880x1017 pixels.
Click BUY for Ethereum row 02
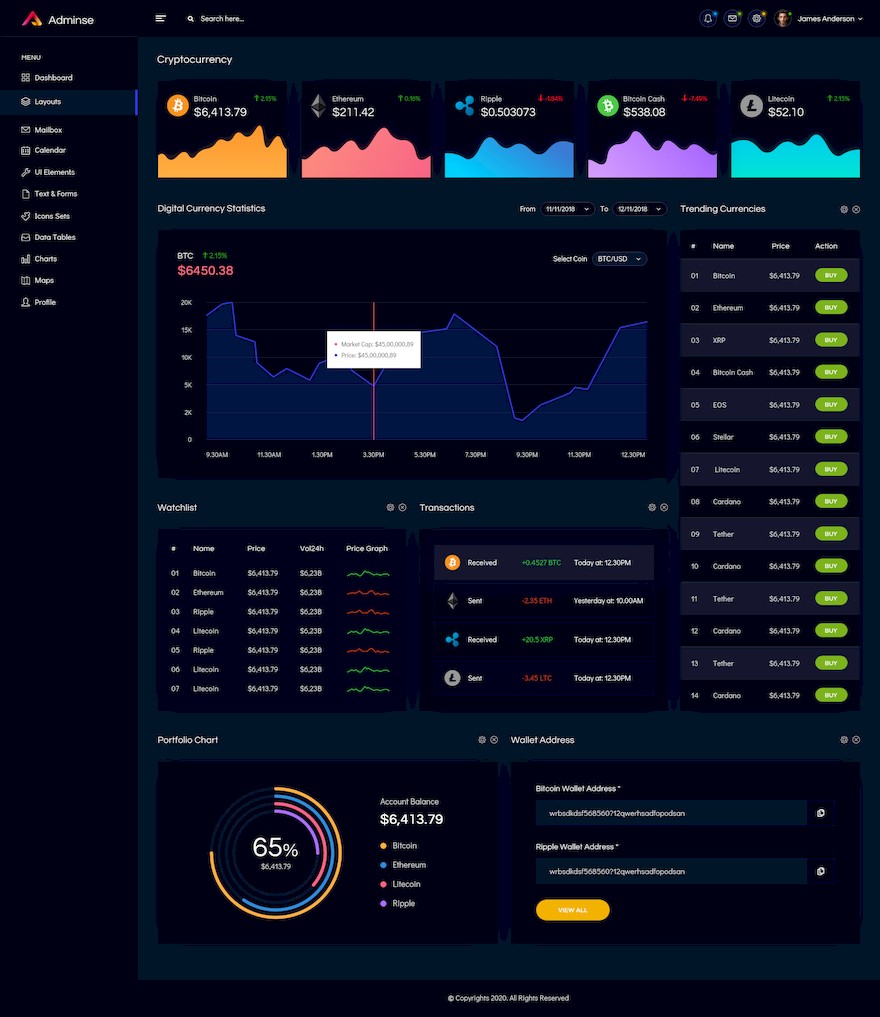[x=831, y=307]
